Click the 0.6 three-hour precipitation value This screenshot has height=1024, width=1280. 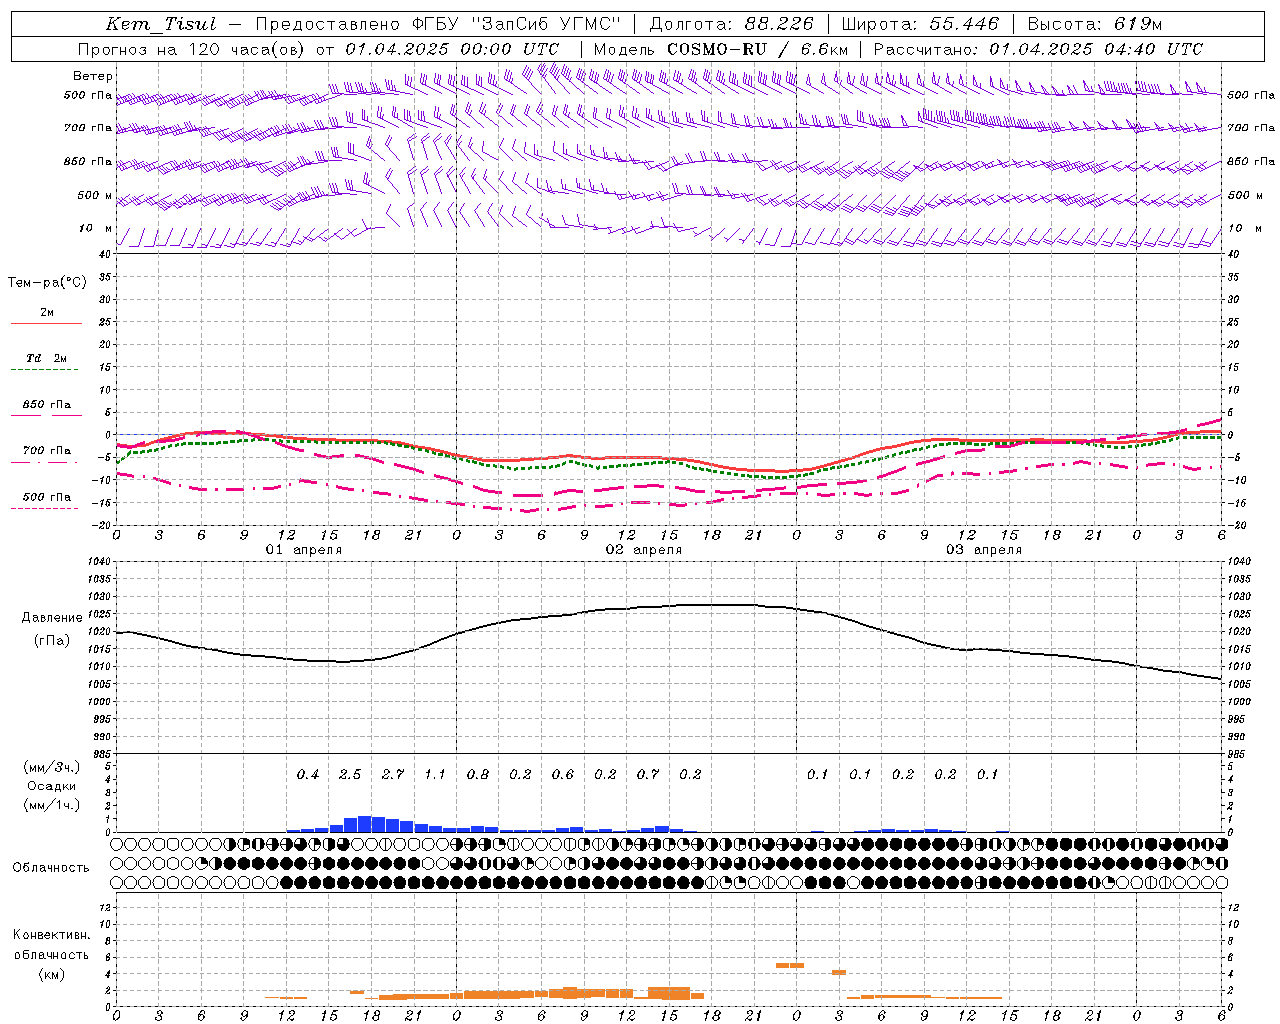tap(563, 774)
